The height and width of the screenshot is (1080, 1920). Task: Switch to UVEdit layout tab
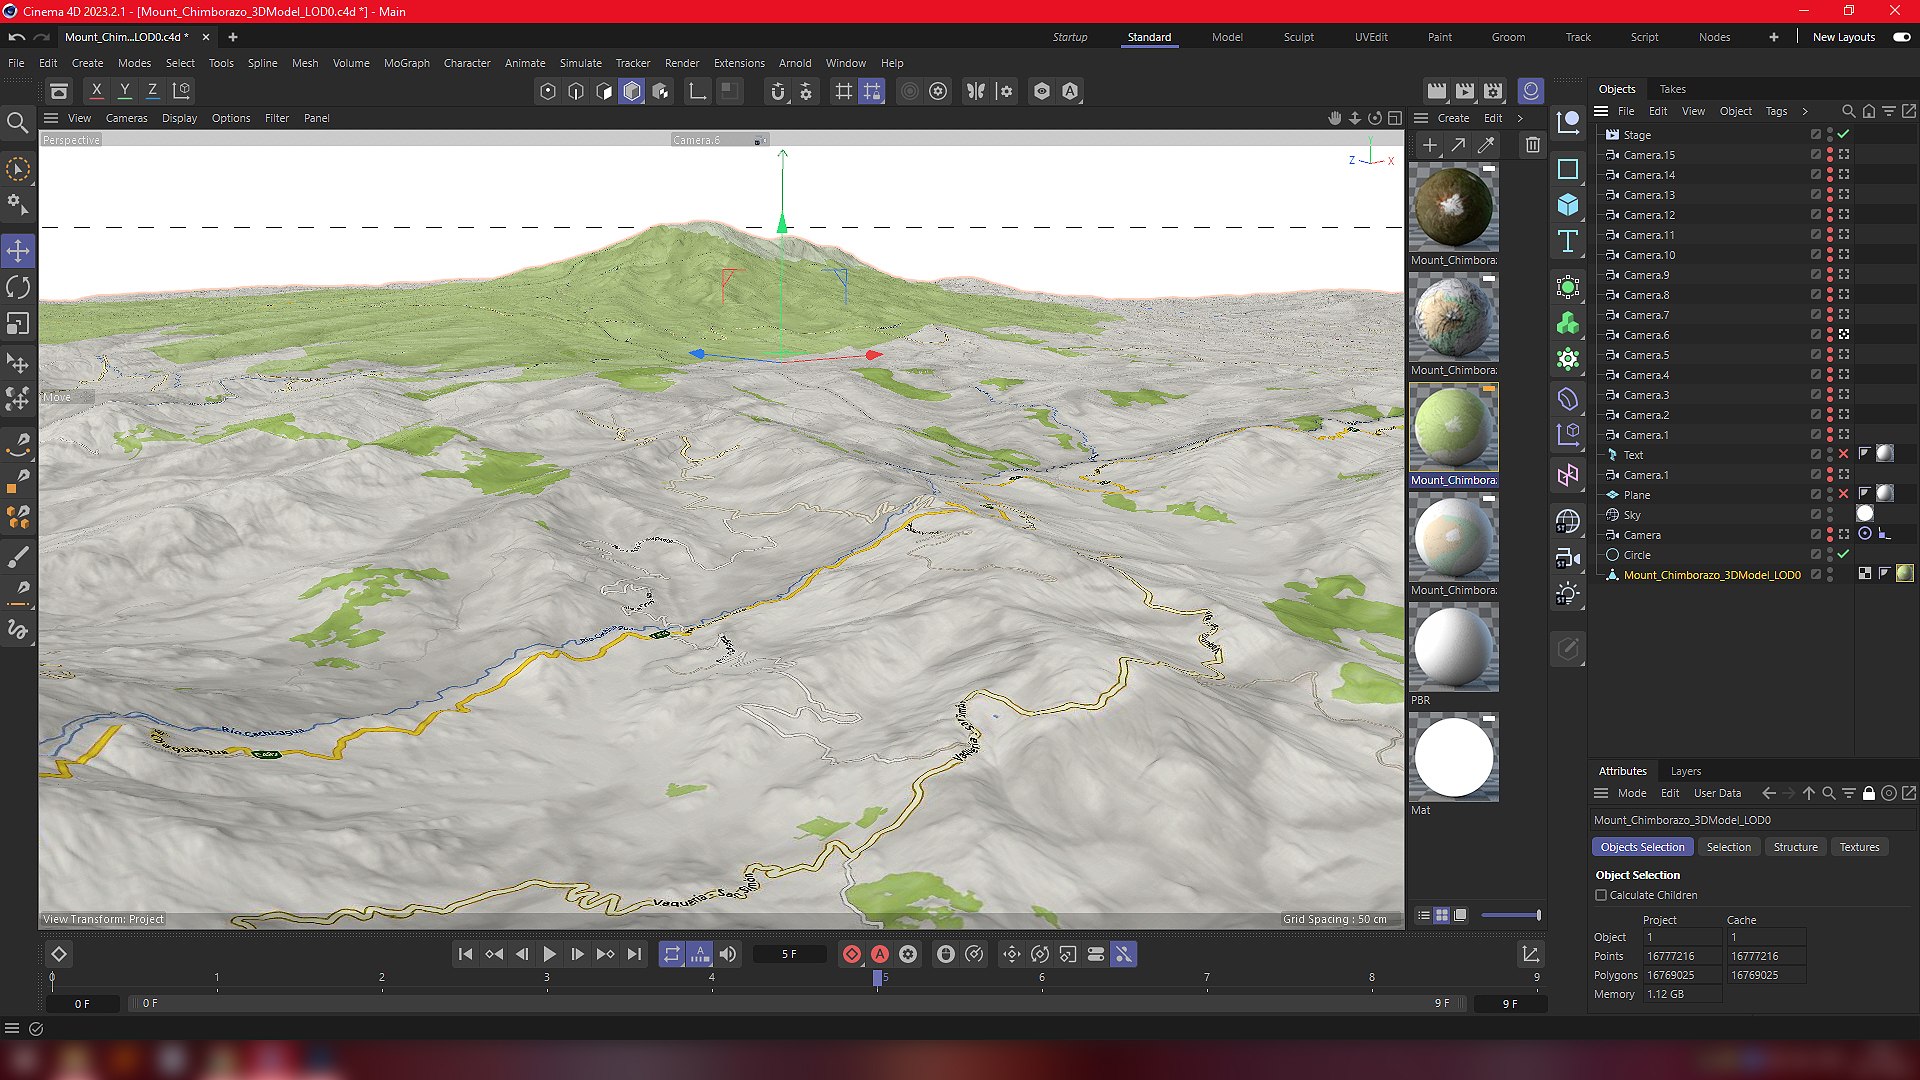point(1371,37)
